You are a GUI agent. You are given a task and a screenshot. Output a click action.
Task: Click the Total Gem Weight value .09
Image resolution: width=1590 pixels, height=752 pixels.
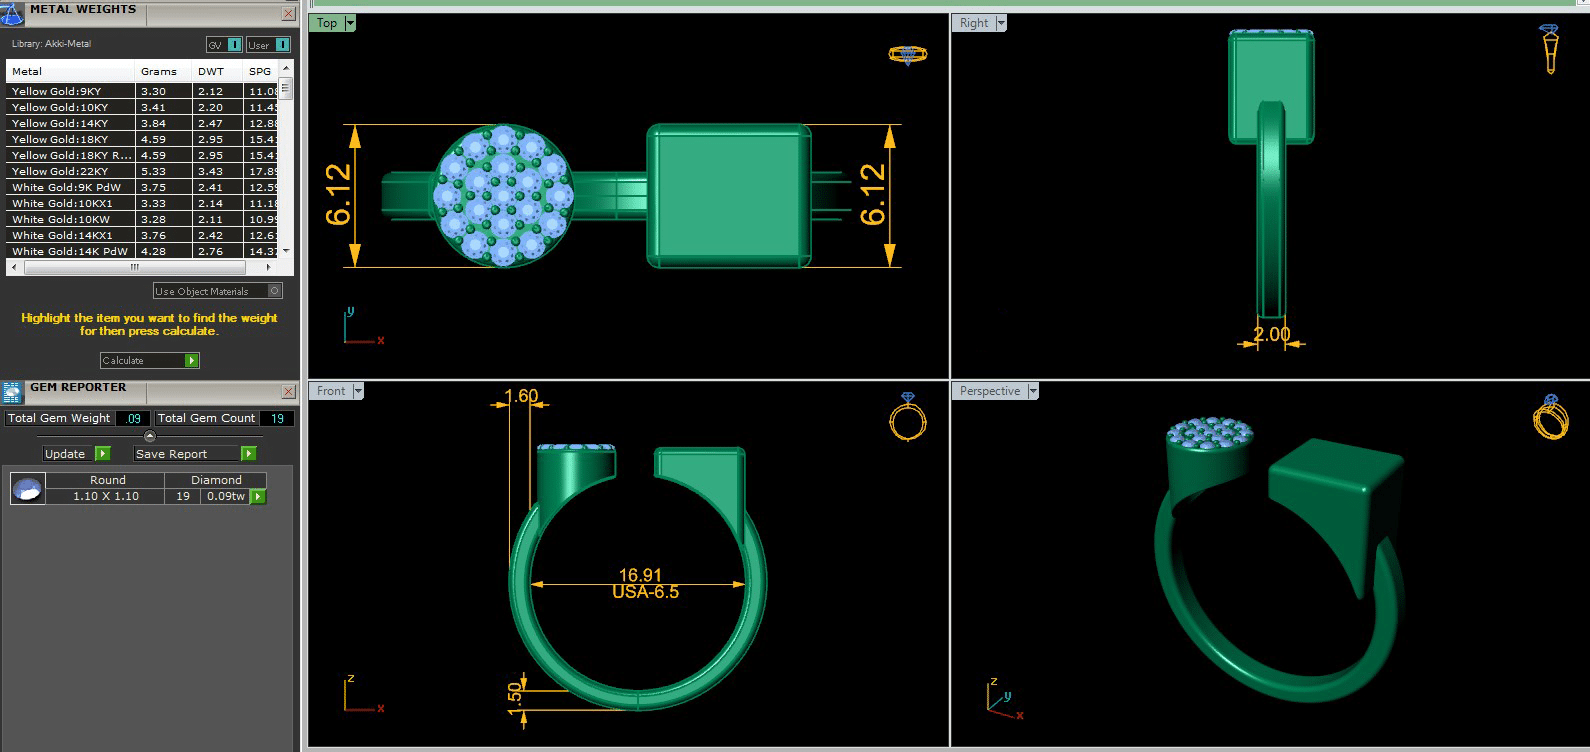[134, 419]
